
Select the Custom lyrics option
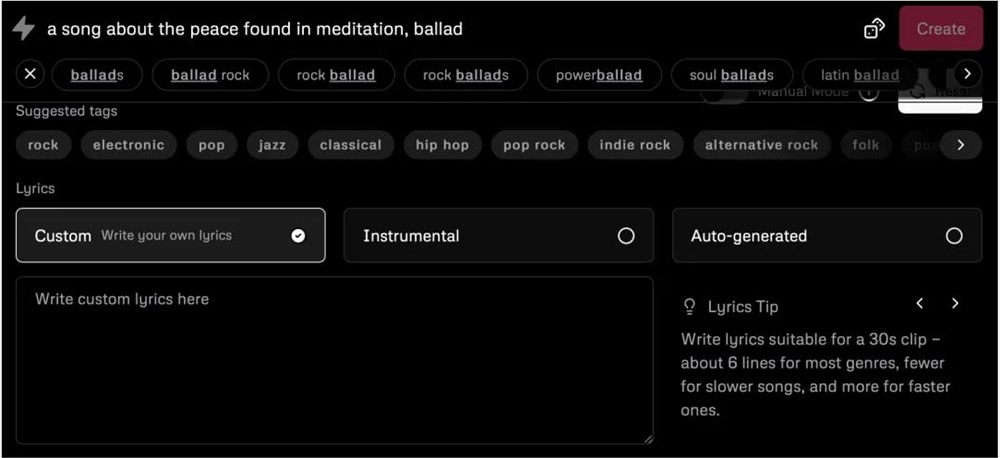tap(170, 236)
